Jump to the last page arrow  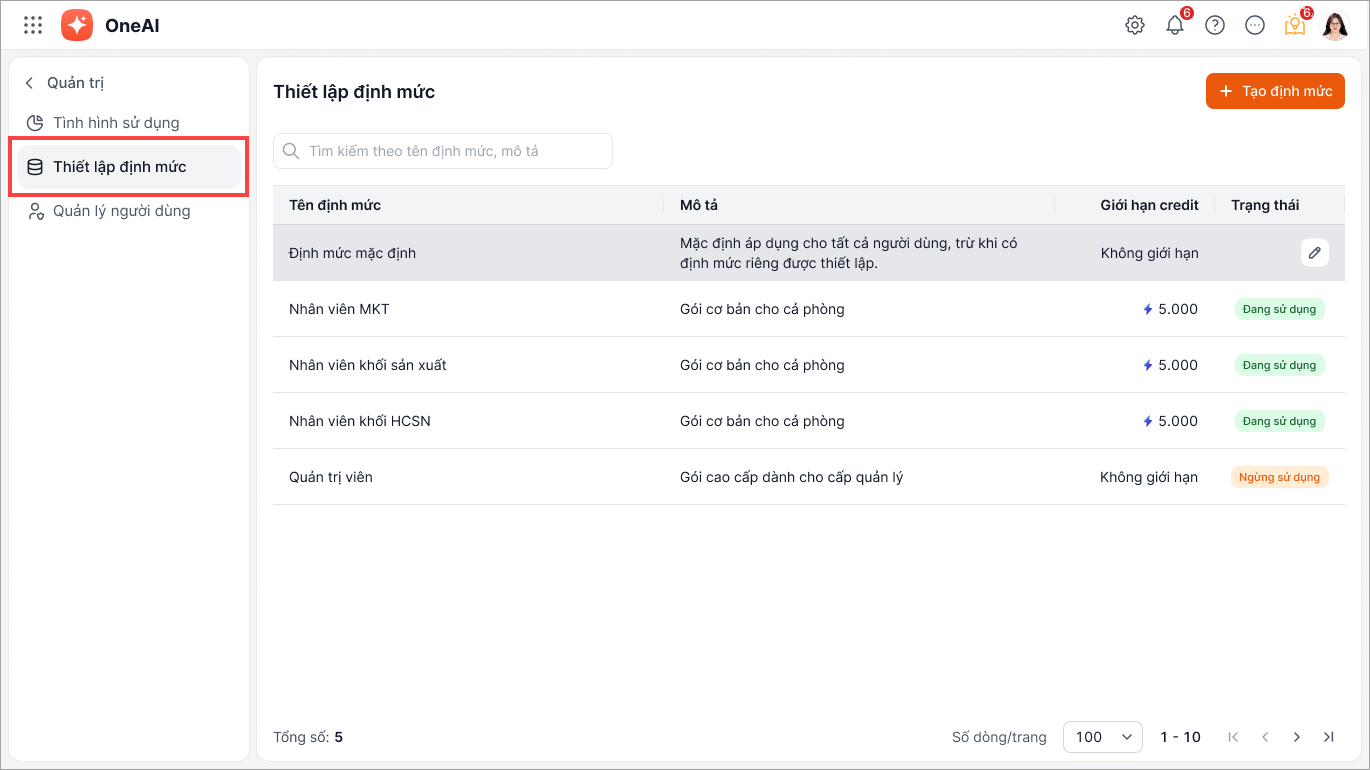point(1329,737)
